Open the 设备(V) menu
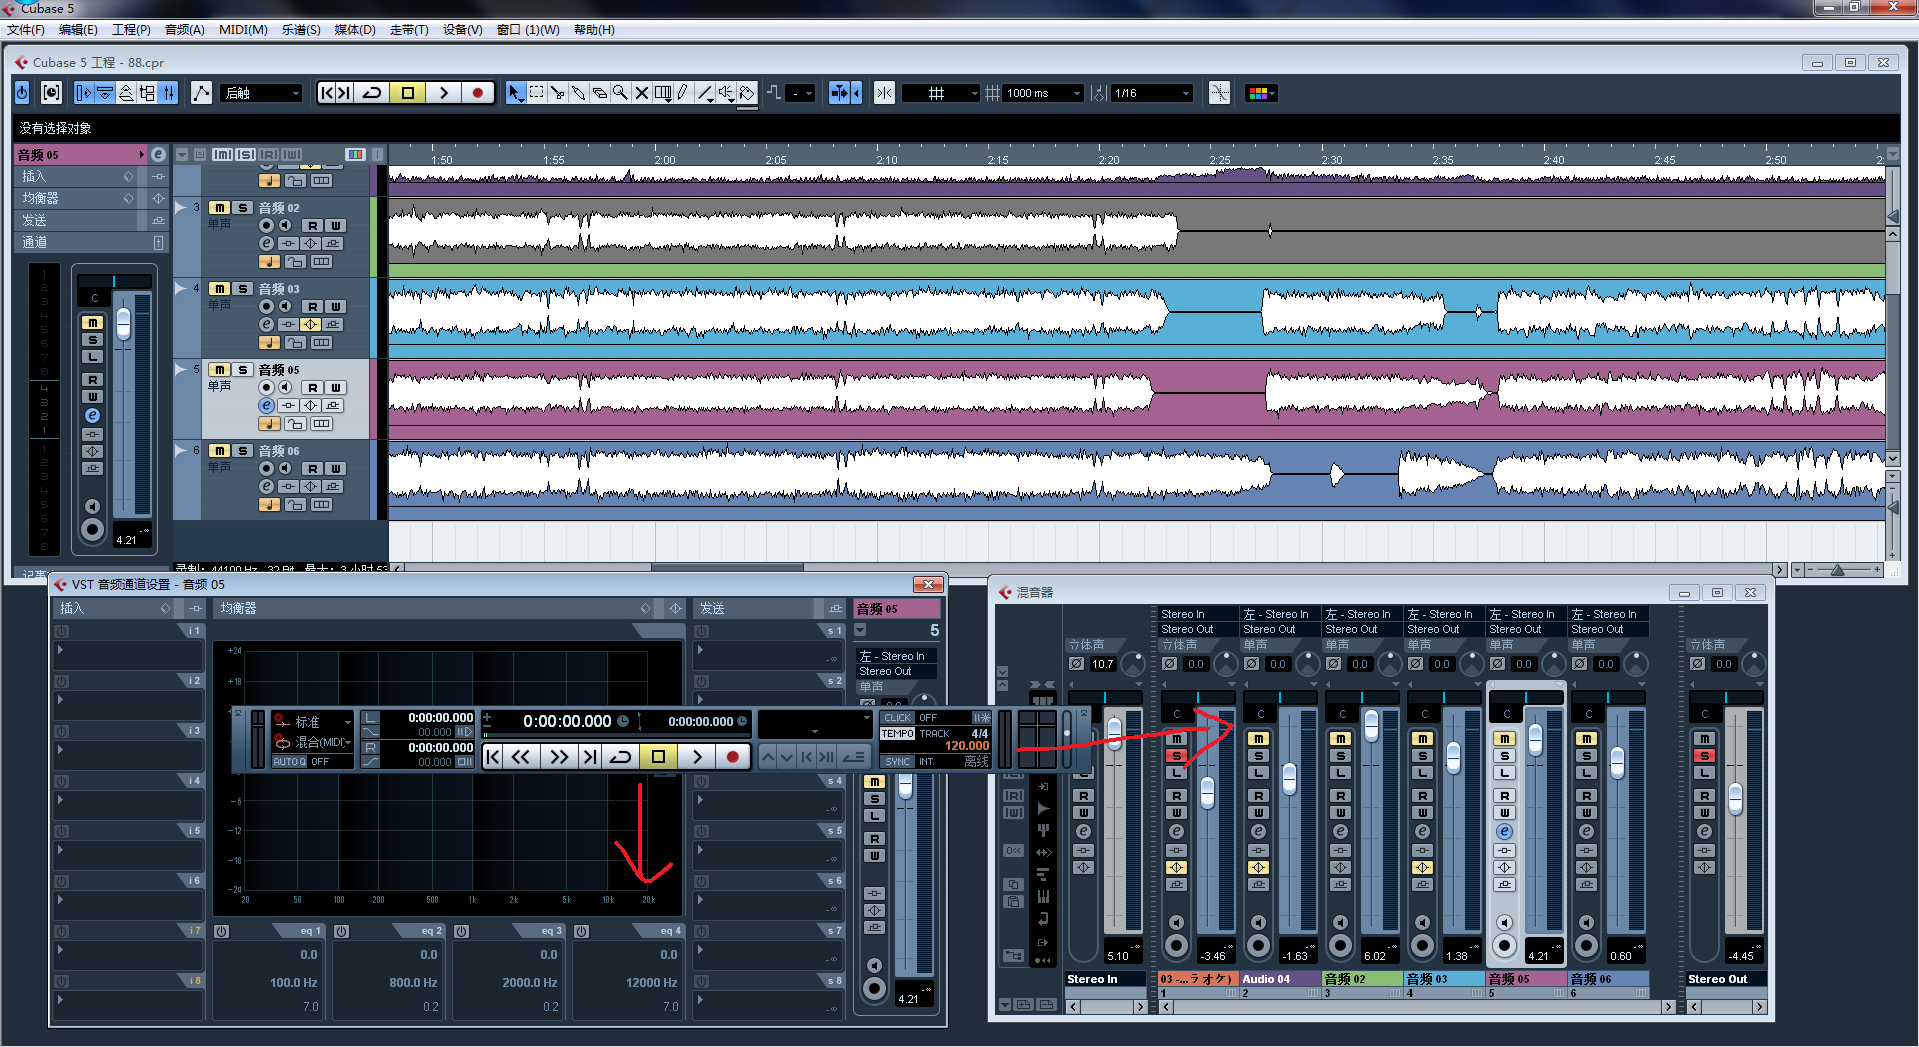The image size is (1919, 1047). pos(462,30)
